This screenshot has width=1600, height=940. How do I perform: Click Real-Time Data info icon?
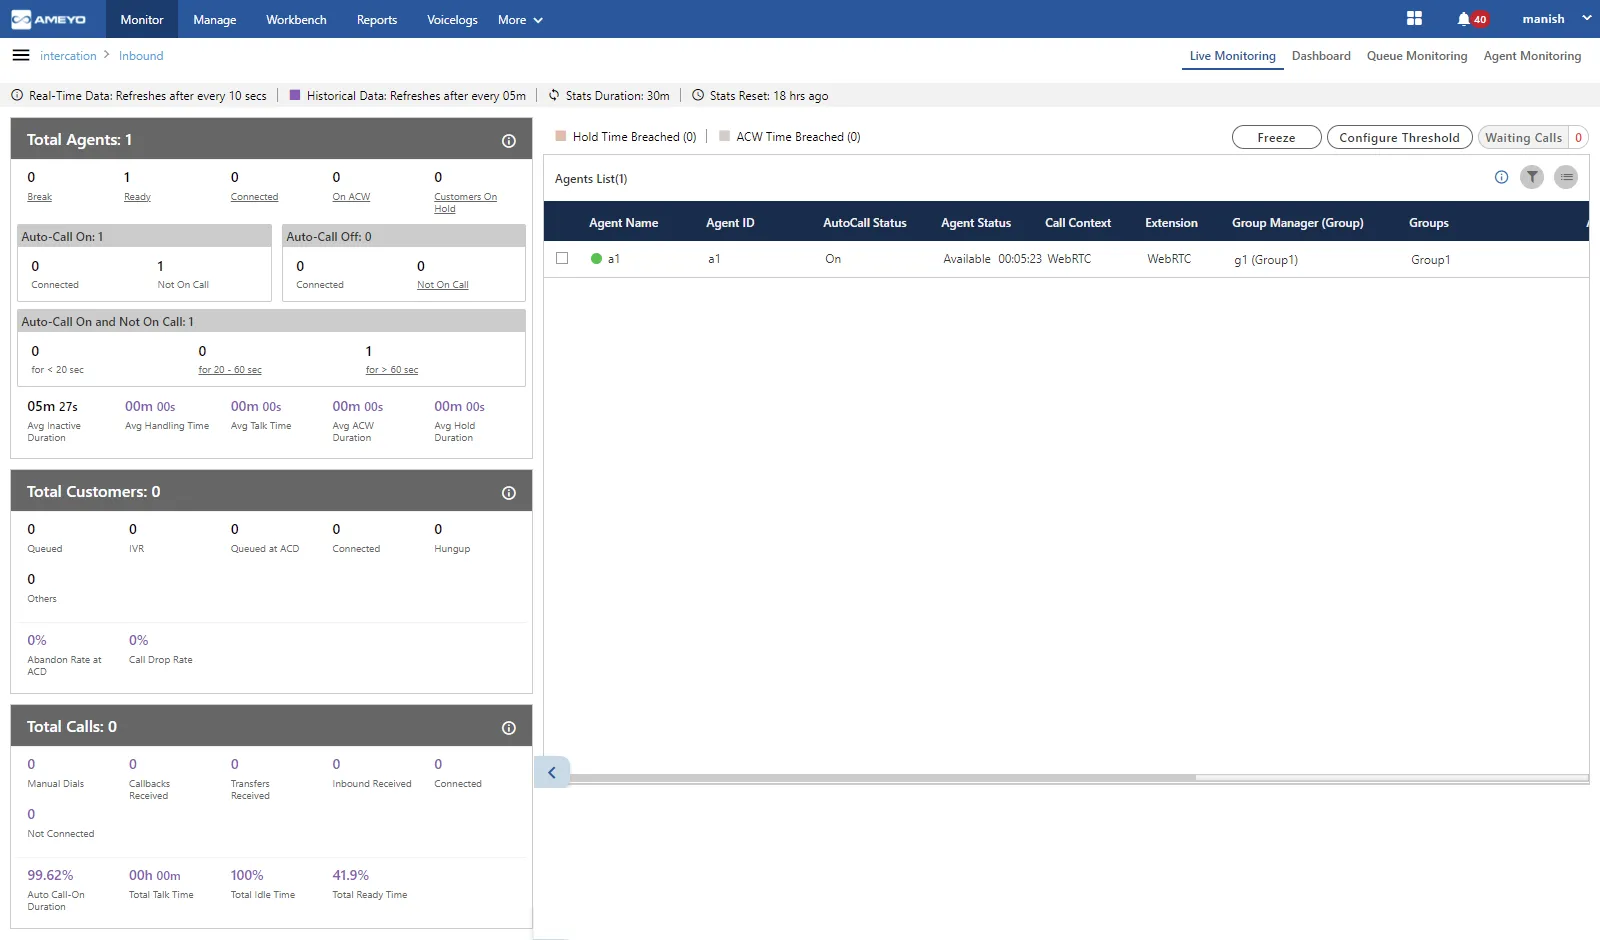pos(17,95)
